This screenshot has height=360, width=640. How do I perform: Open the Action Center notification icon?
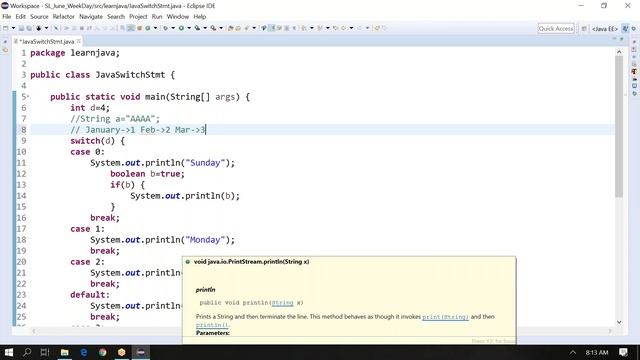point(623,352)
